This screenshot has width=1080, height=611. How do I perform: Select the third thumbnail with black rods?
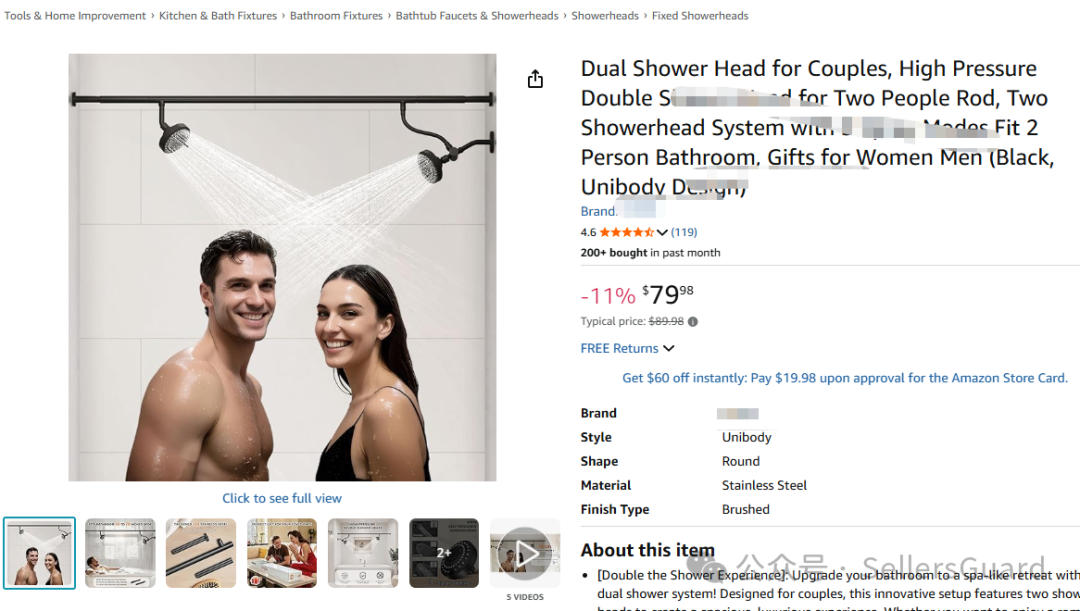[x=201, y=553]
